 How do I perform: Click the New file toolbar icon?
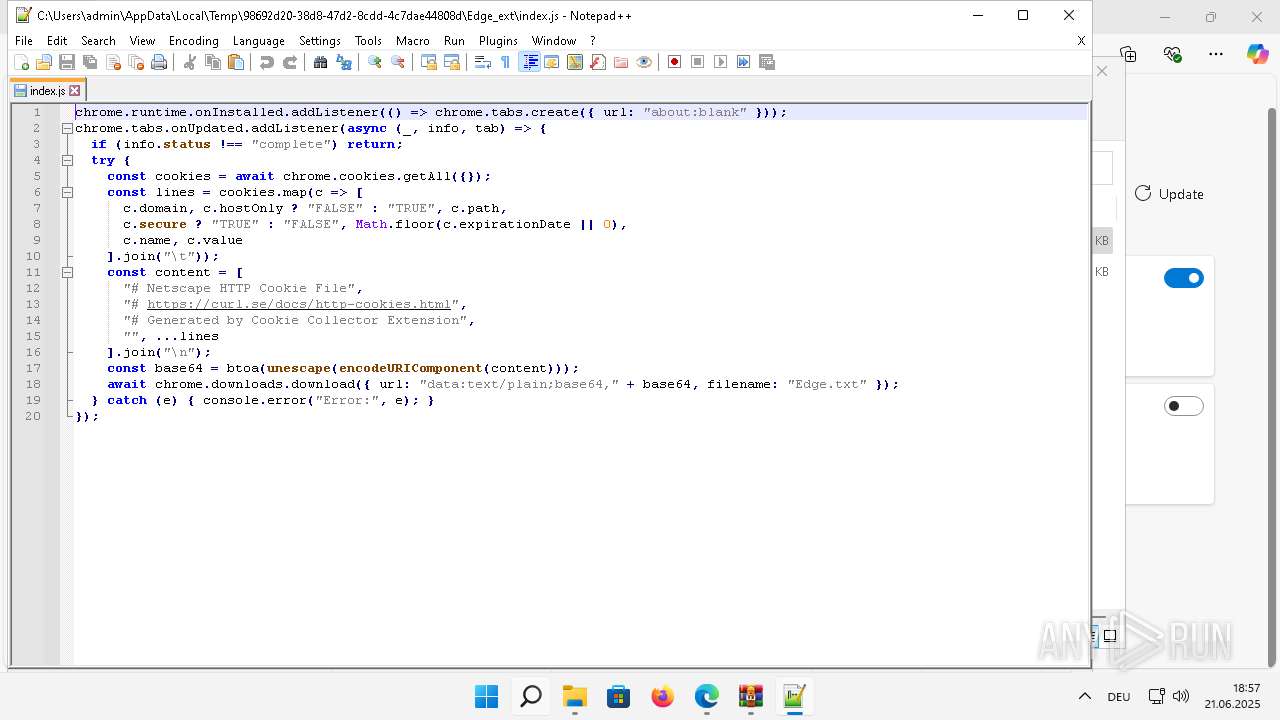(21, 62)
